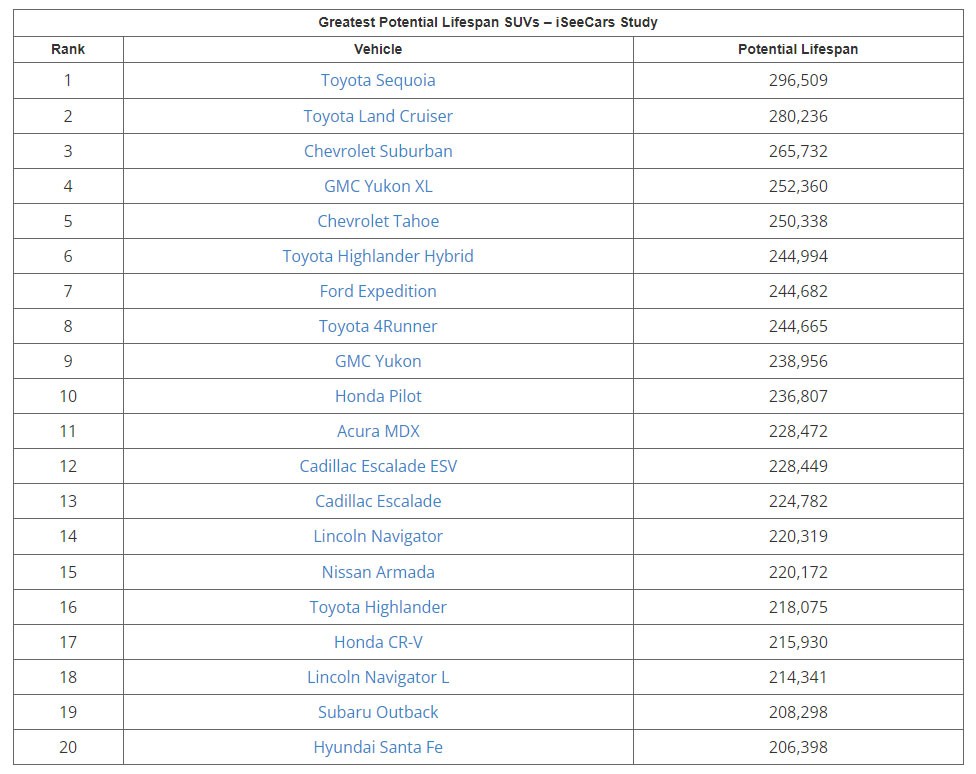The width and height of the screenshot is (976, 774).
Task: Open the Honda CR-V link
Action: tap(378, 642)
